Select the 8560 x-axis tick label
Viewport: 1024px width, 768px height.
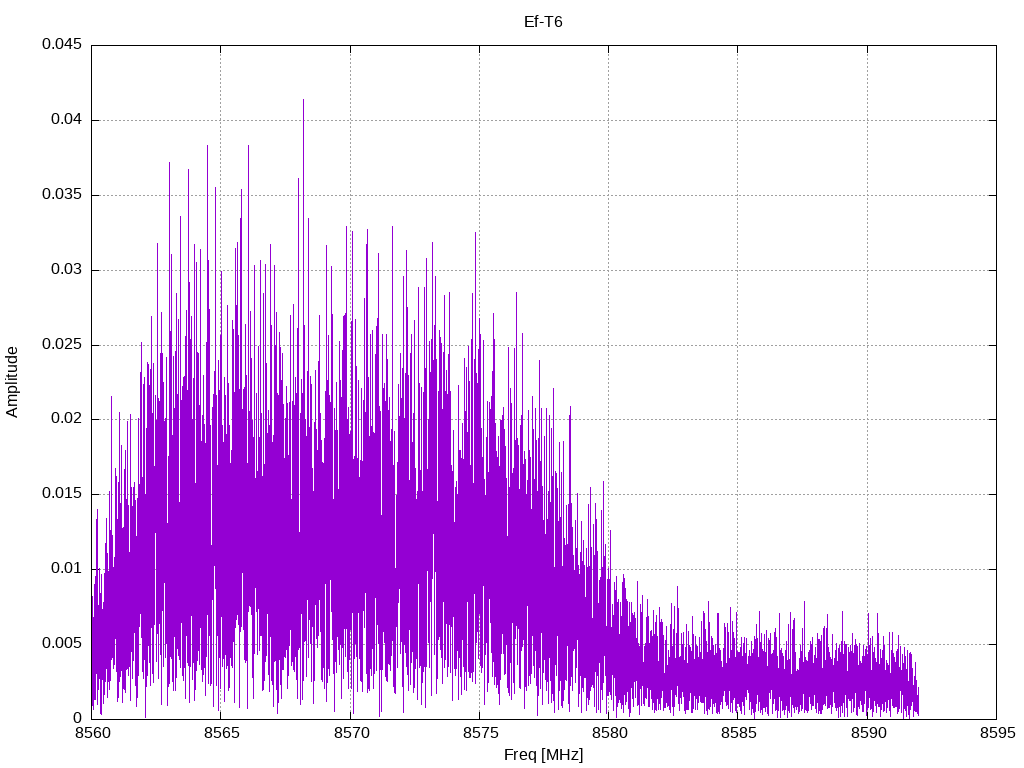coord(92,733)
